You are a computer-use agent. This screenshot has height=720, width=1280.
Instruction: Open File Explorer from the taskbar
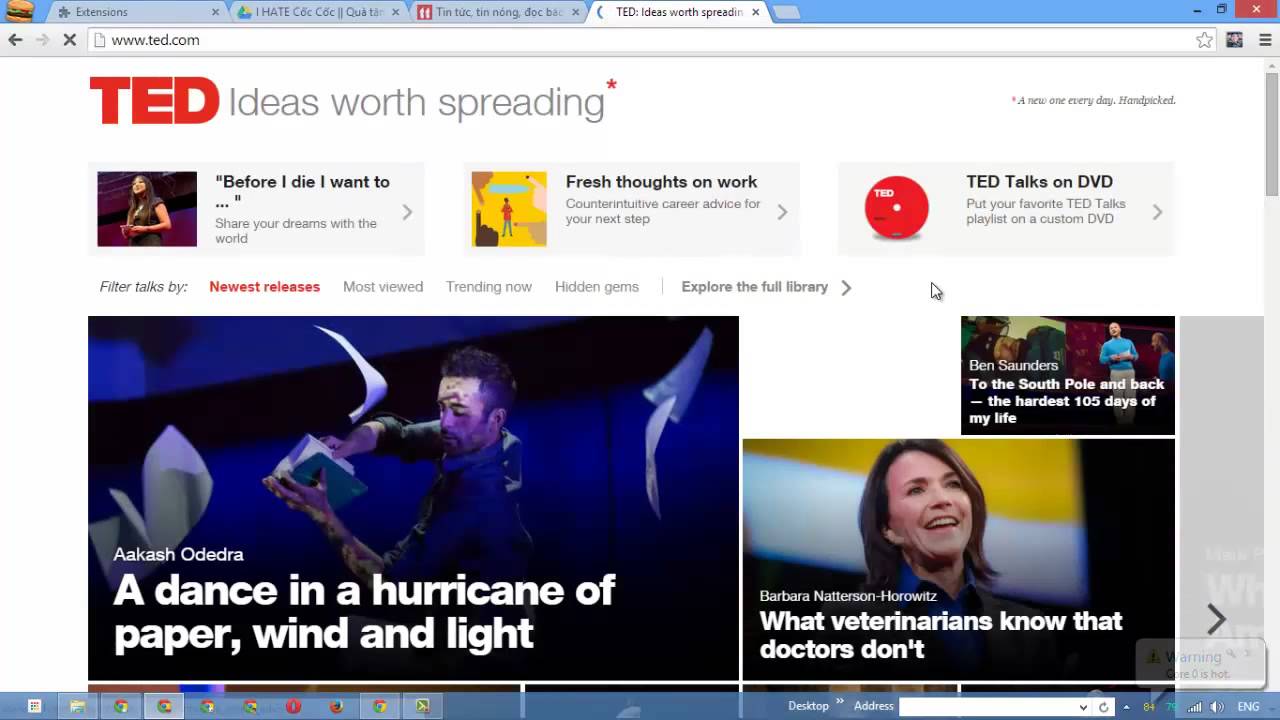point(77,706)
